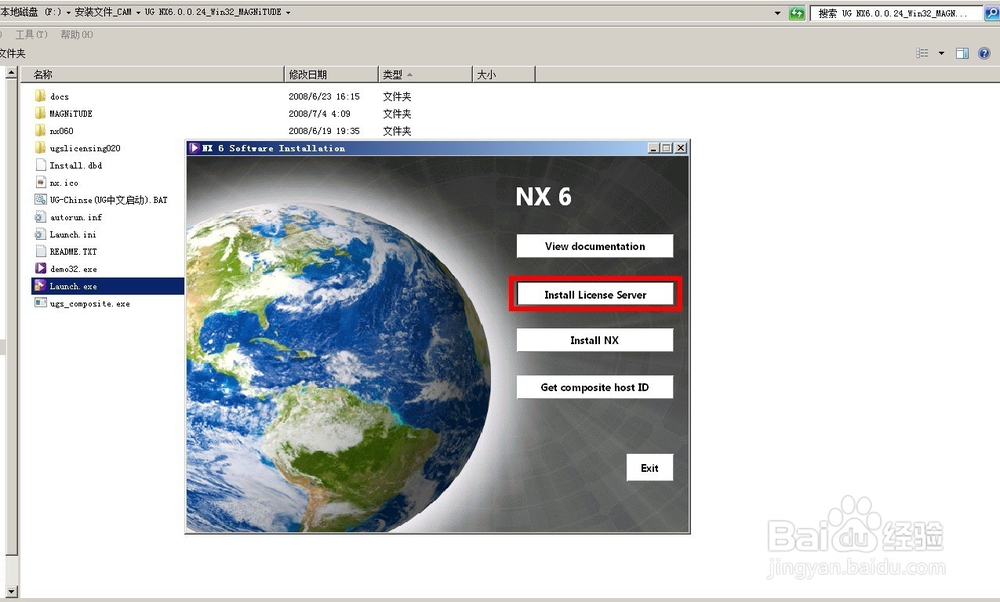Click the docs date 2008/6/23 16:15
The image size is (1000, 602).
[x=324, y=96]
